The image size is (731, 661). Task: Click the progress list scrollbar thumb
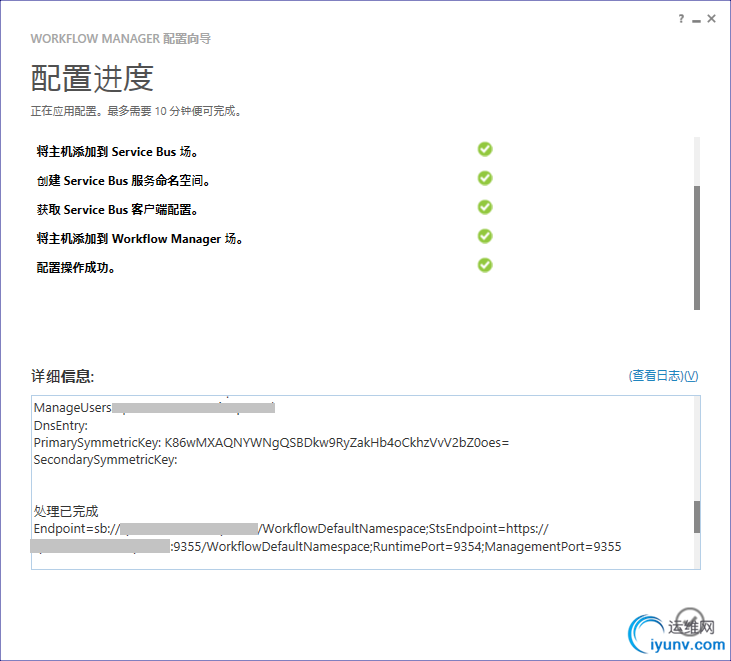click(697, 248)
